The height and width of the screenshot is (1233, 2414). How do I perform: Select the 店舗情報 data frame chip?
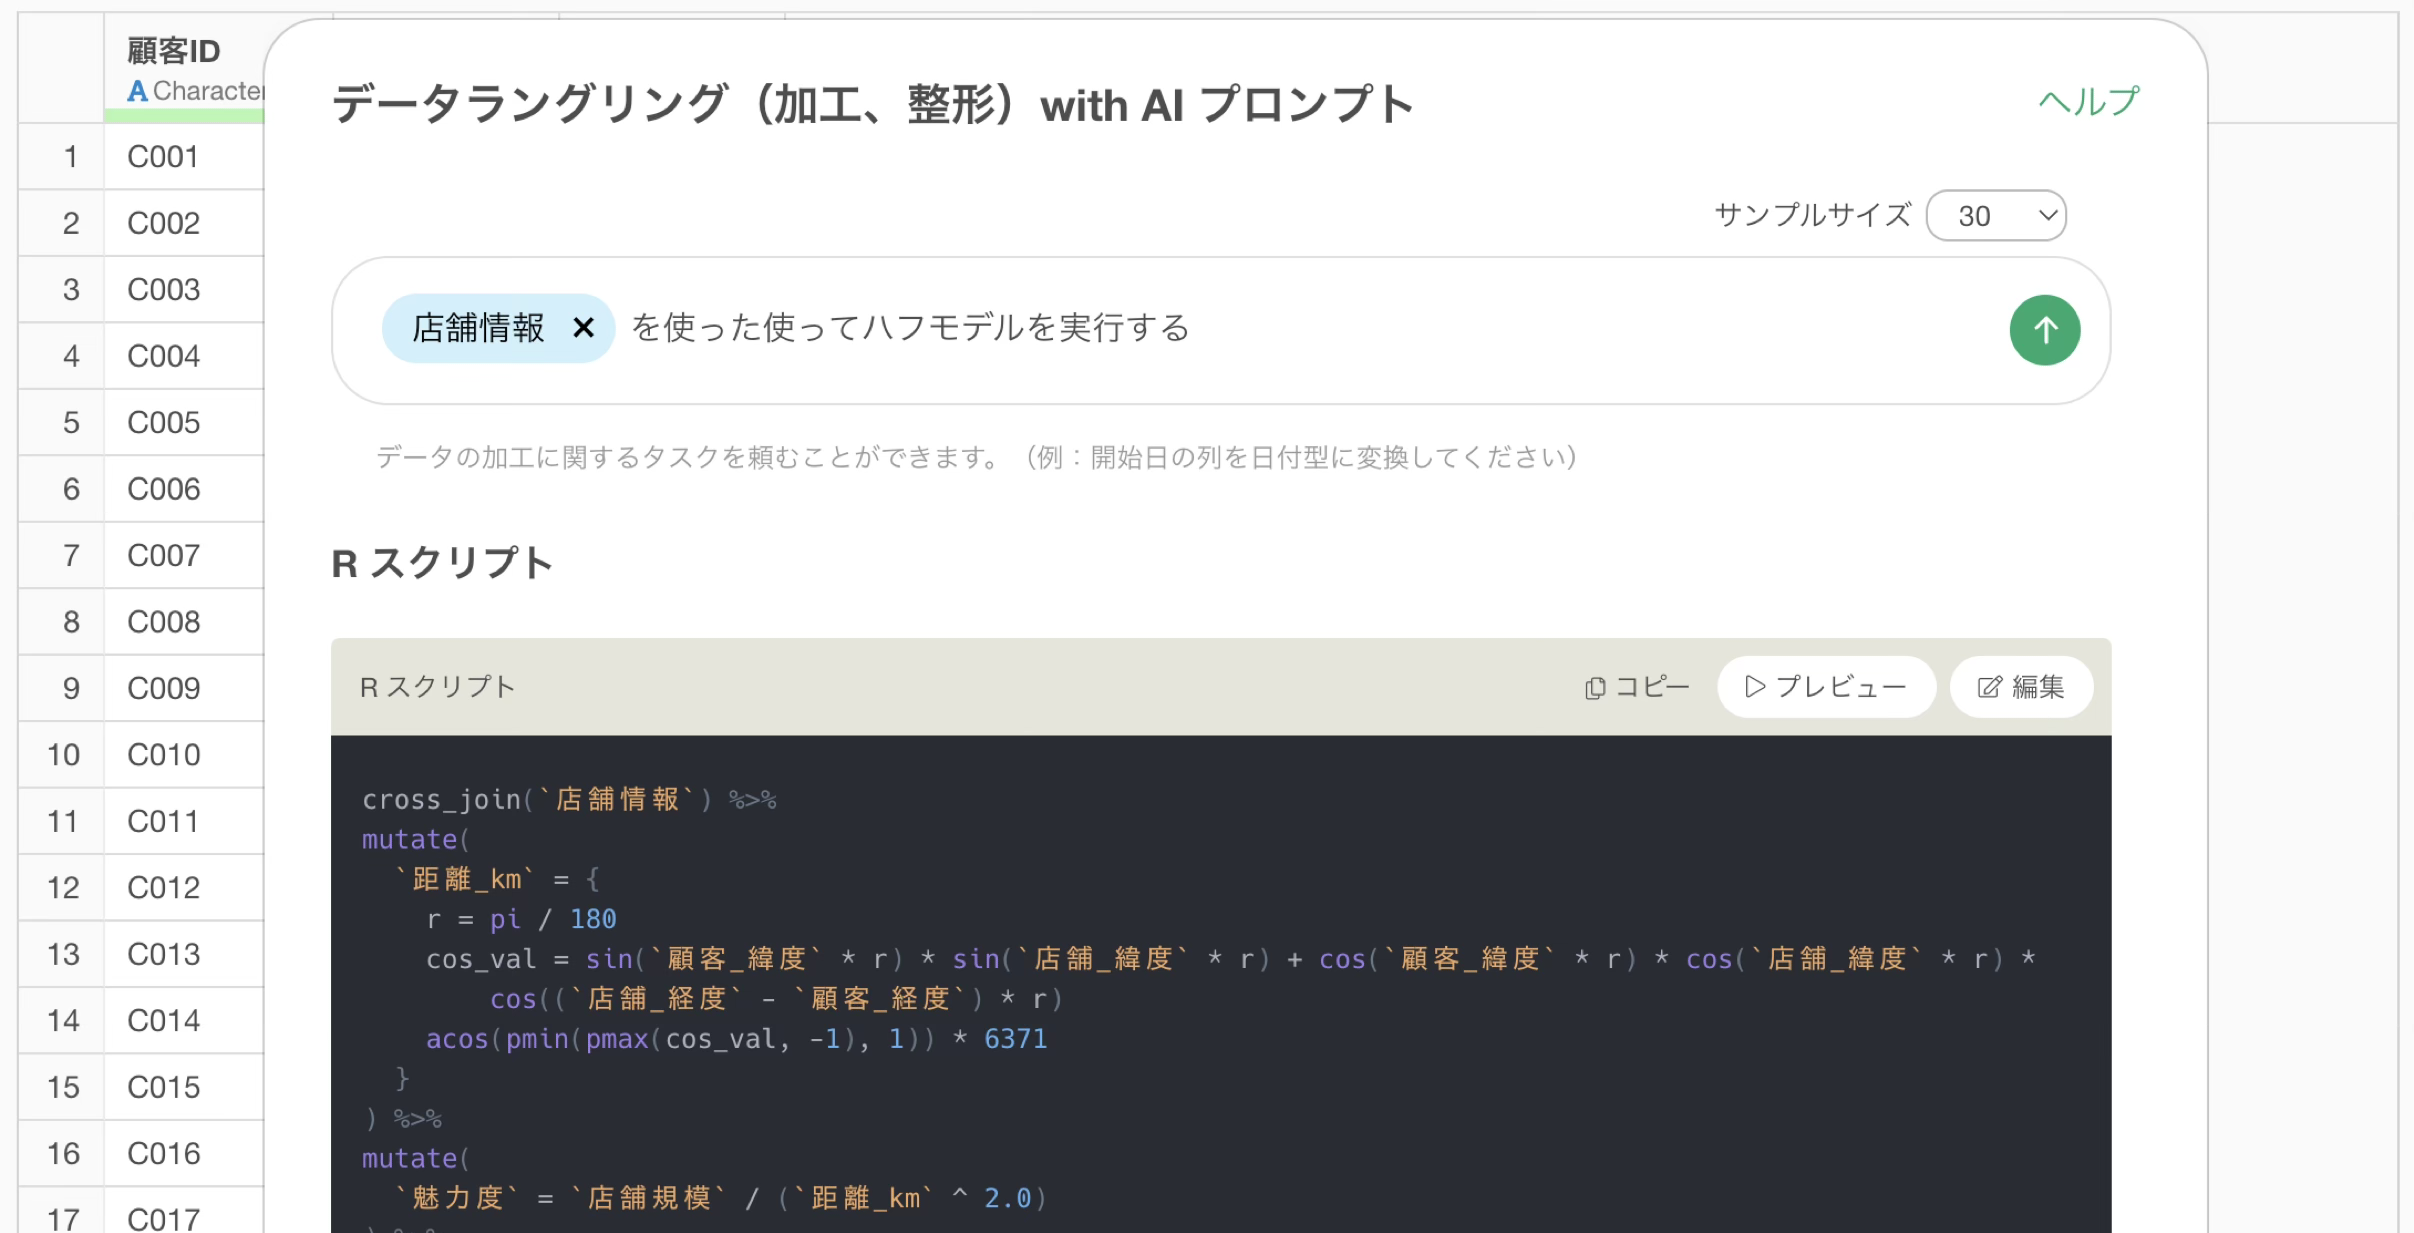click(478, 328)
